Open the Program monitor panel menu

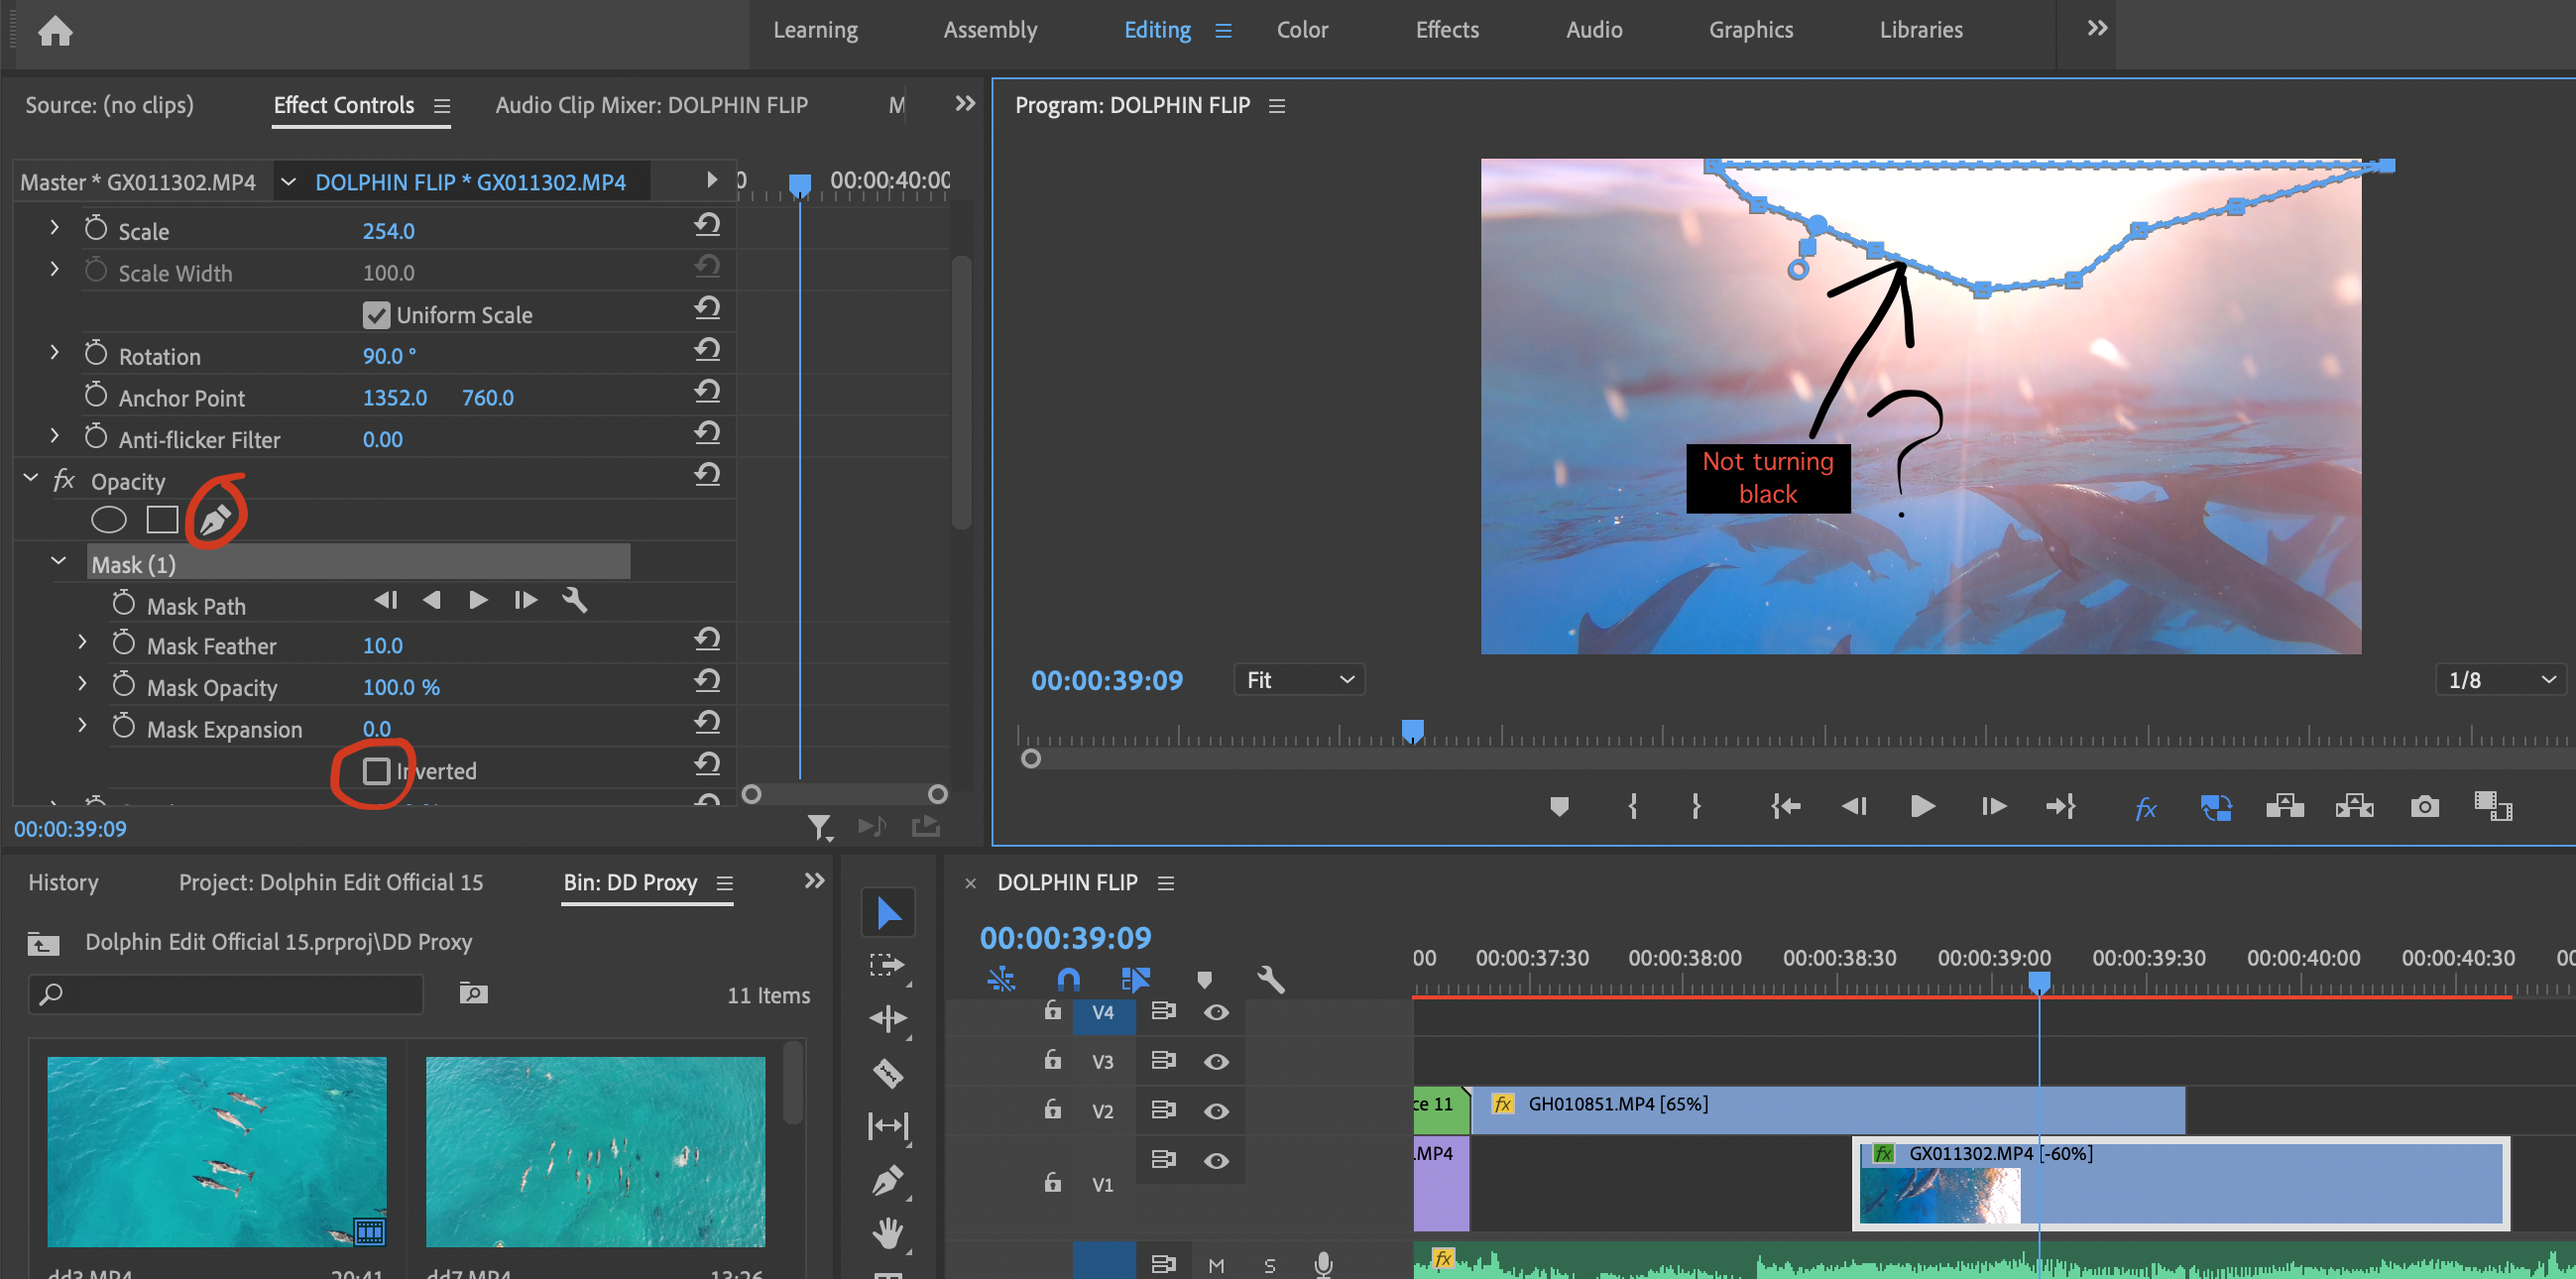click(x=1277, y=105)
